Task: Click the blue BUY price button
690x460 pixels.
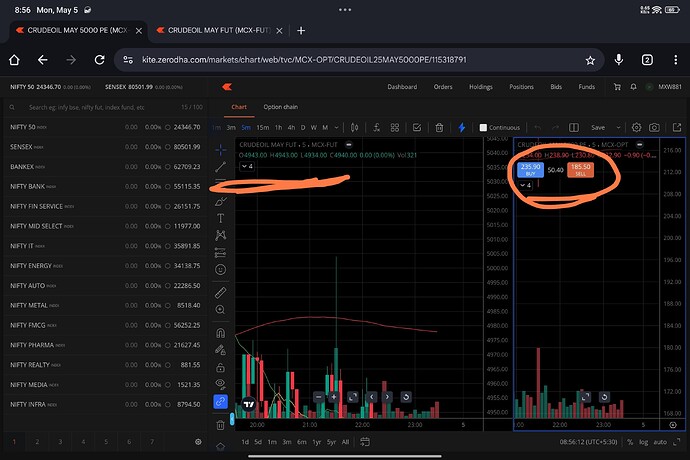Action: point(530,170)
